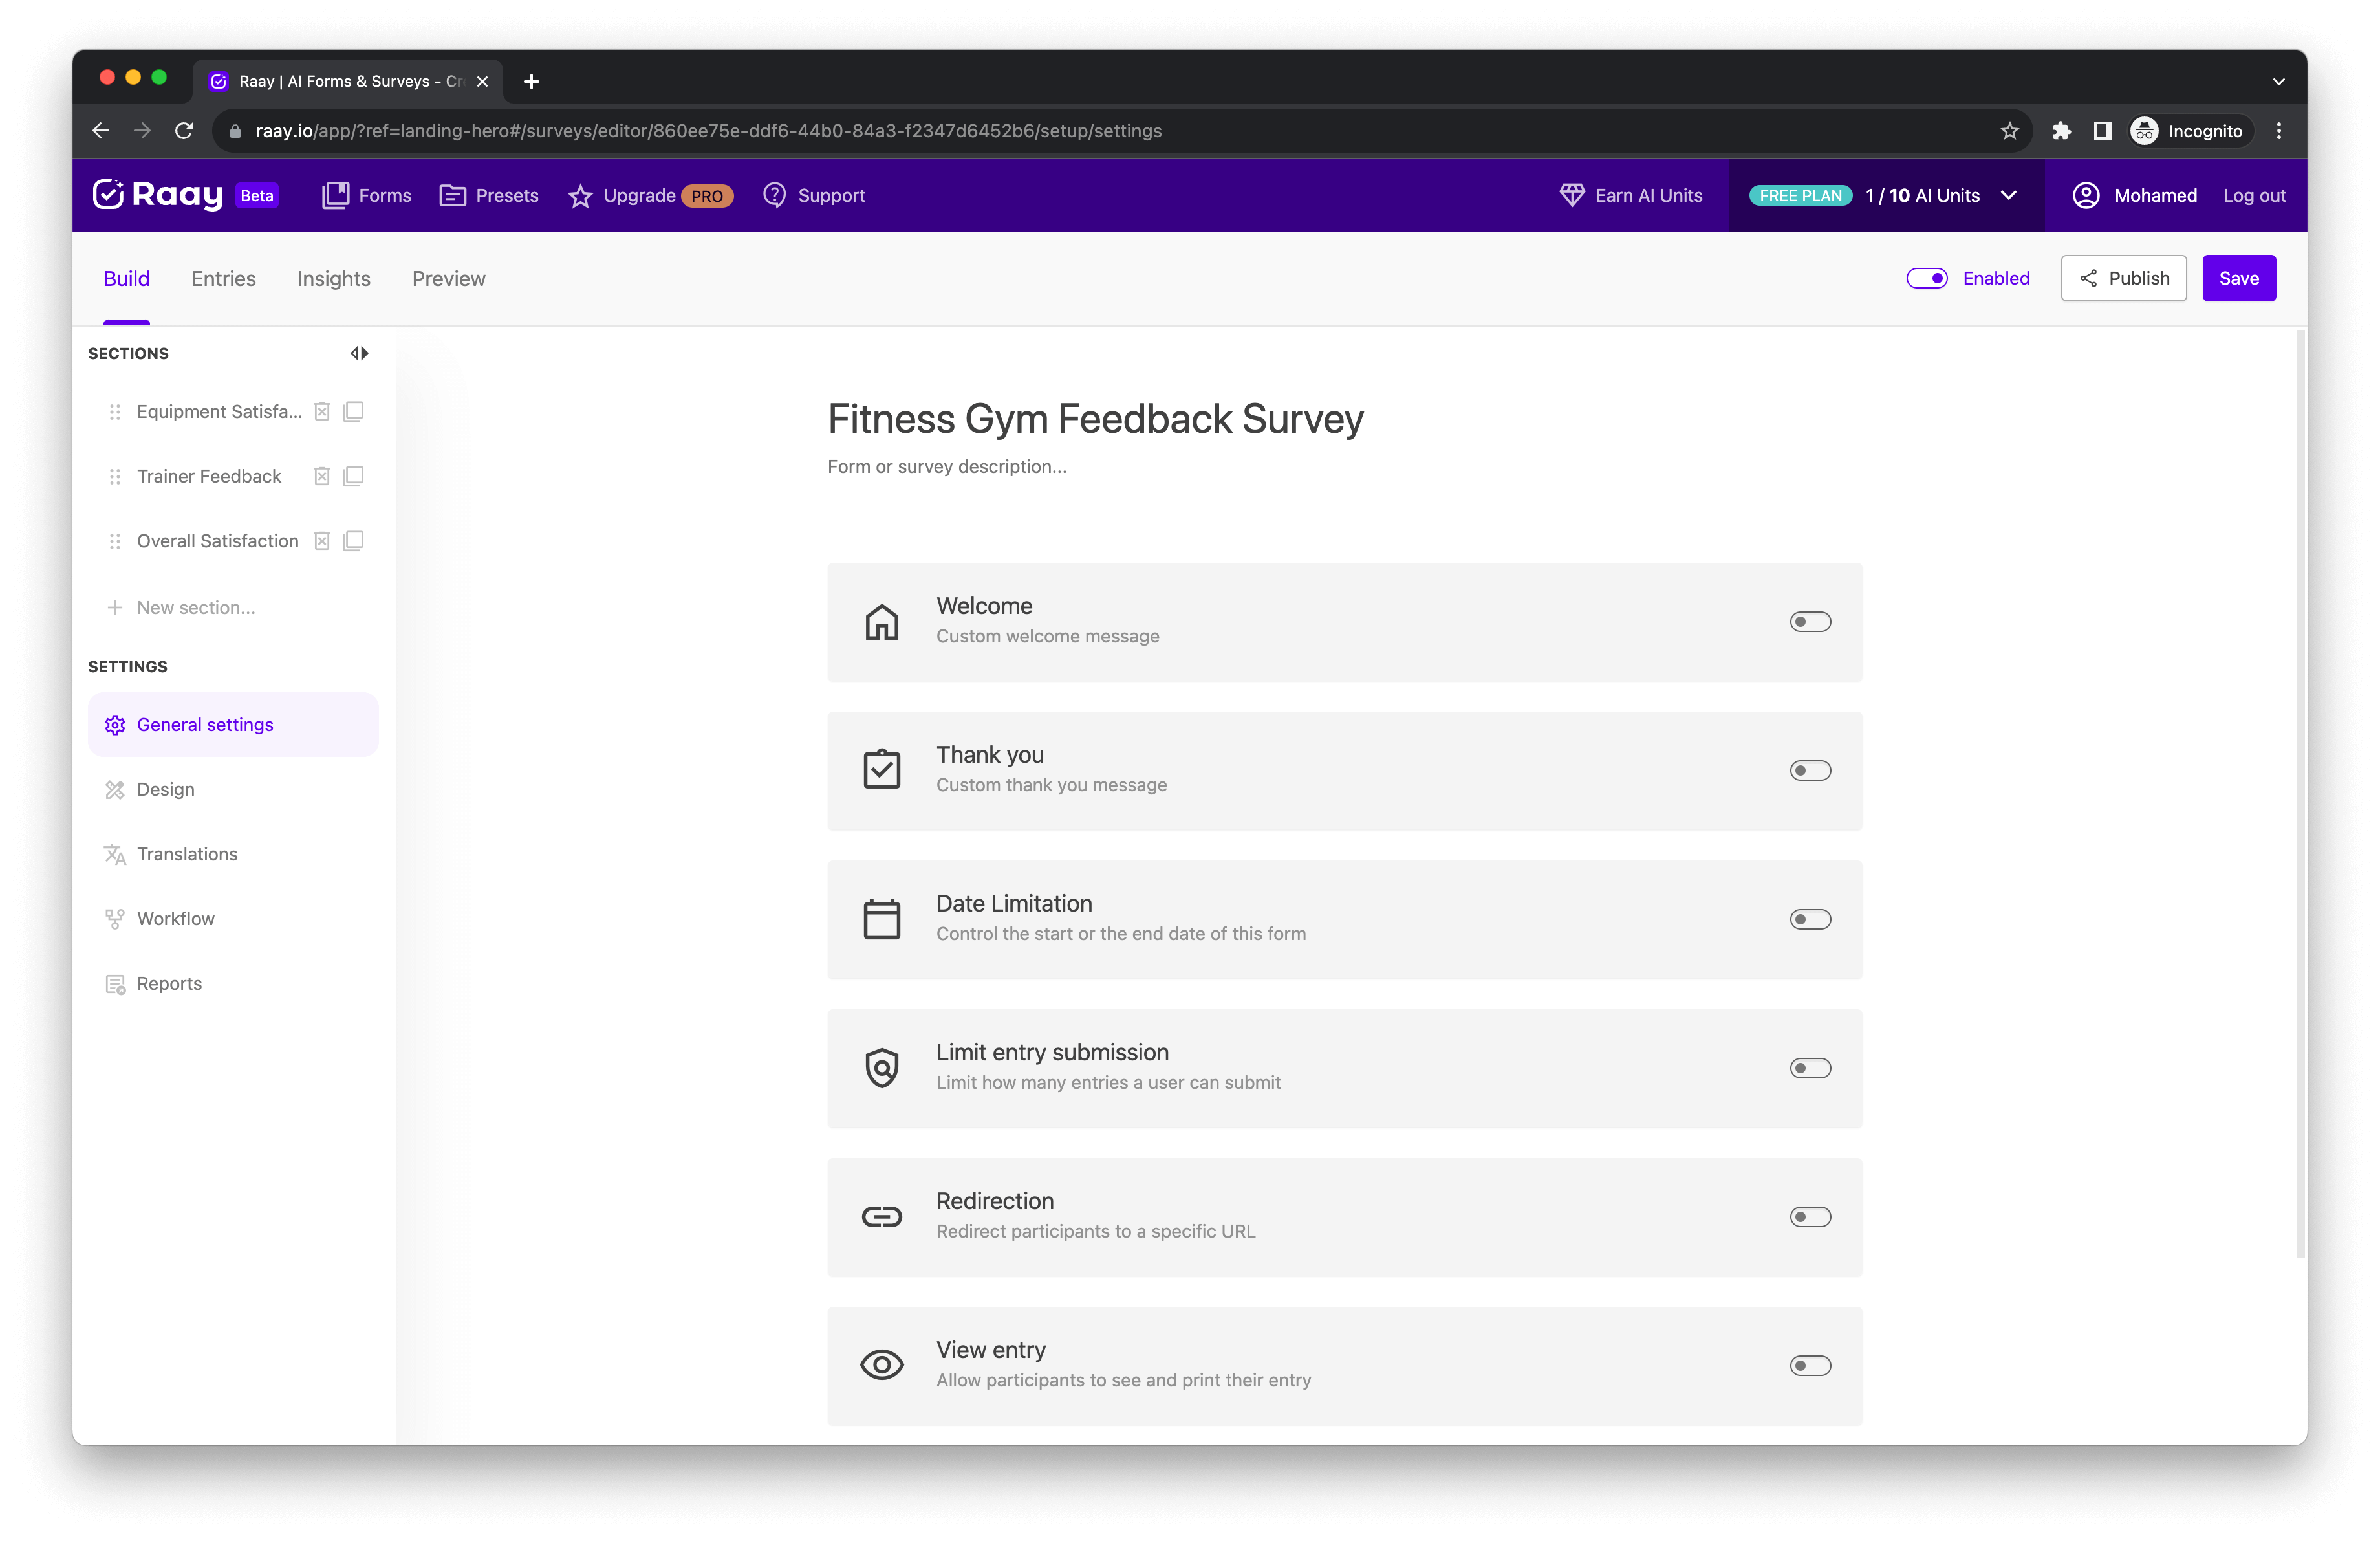Viewport: 2380px width, 1541px height.
Task: Click the Earn AI Units diamond icon
Action: tap(1572, 195)
